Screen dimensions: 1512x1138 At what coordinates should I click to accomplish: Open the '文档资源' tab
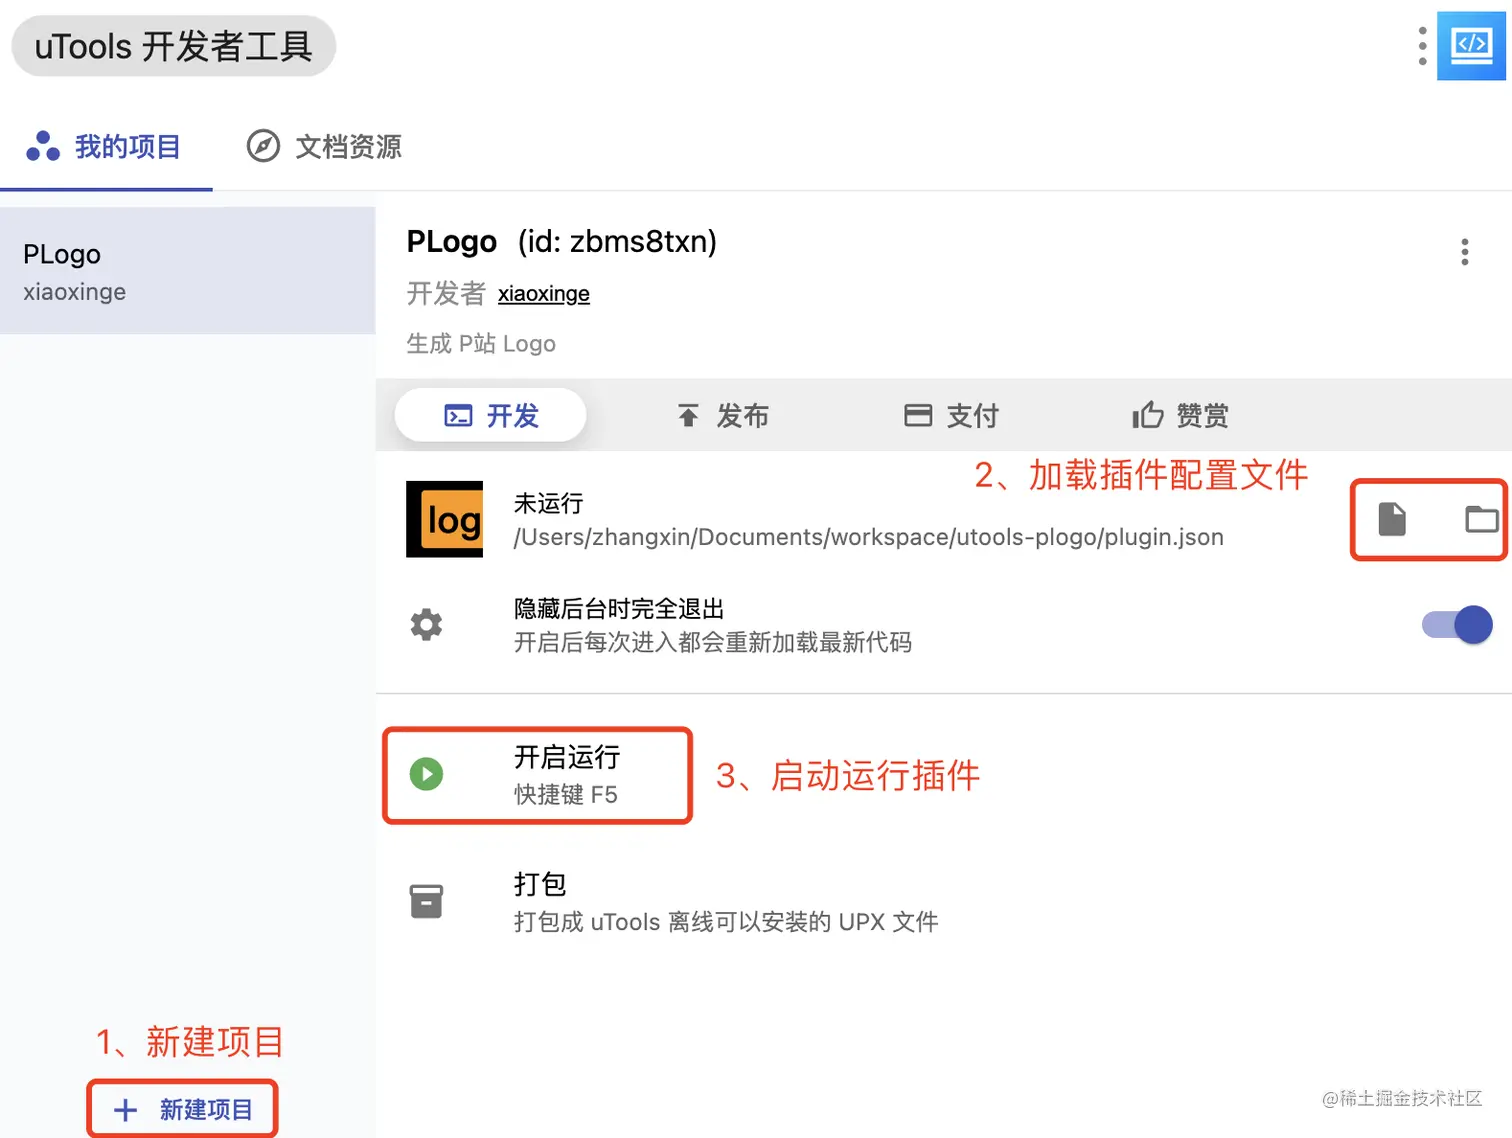click(324, 147)
